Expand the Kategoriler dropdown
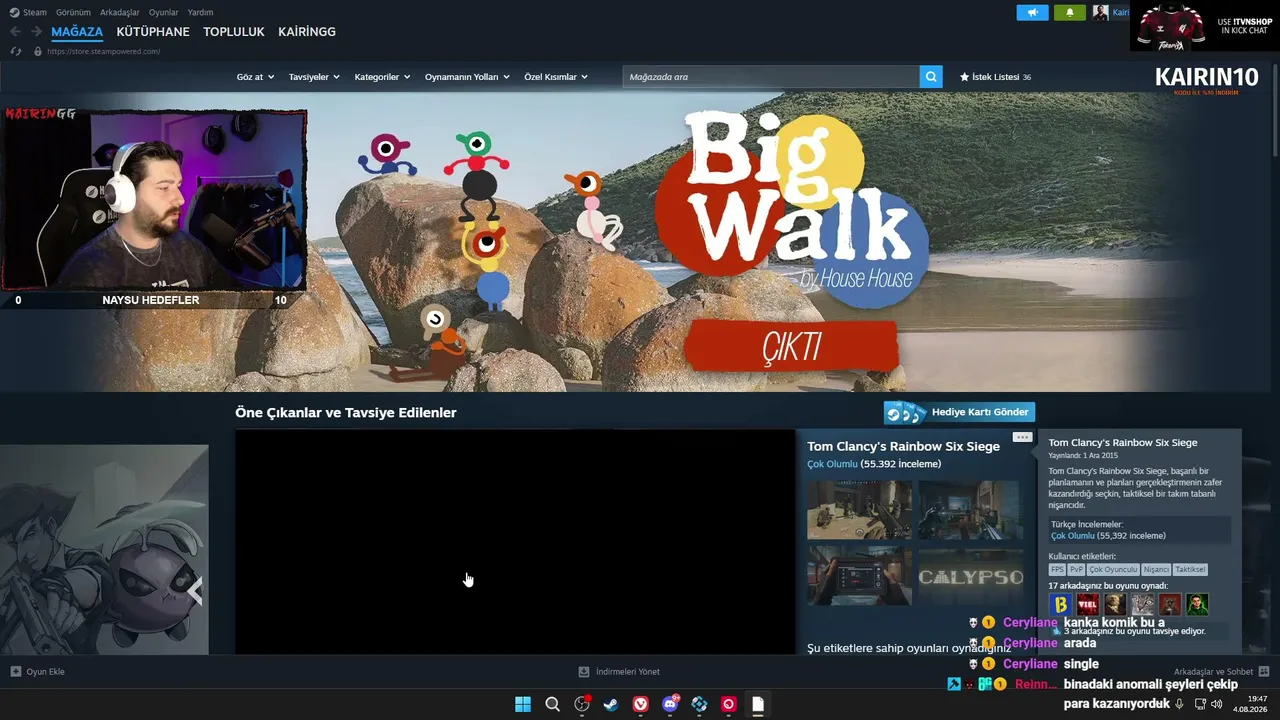Screen dimensions: 1280x720 click(x=382, y=77)
